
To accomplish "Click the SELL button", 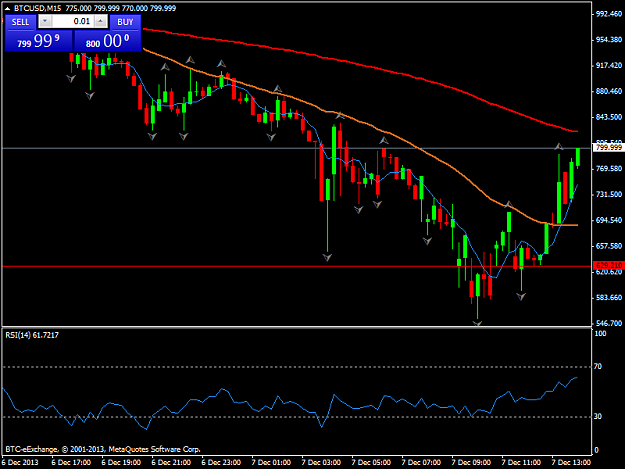I will click(x=20, y=22).
